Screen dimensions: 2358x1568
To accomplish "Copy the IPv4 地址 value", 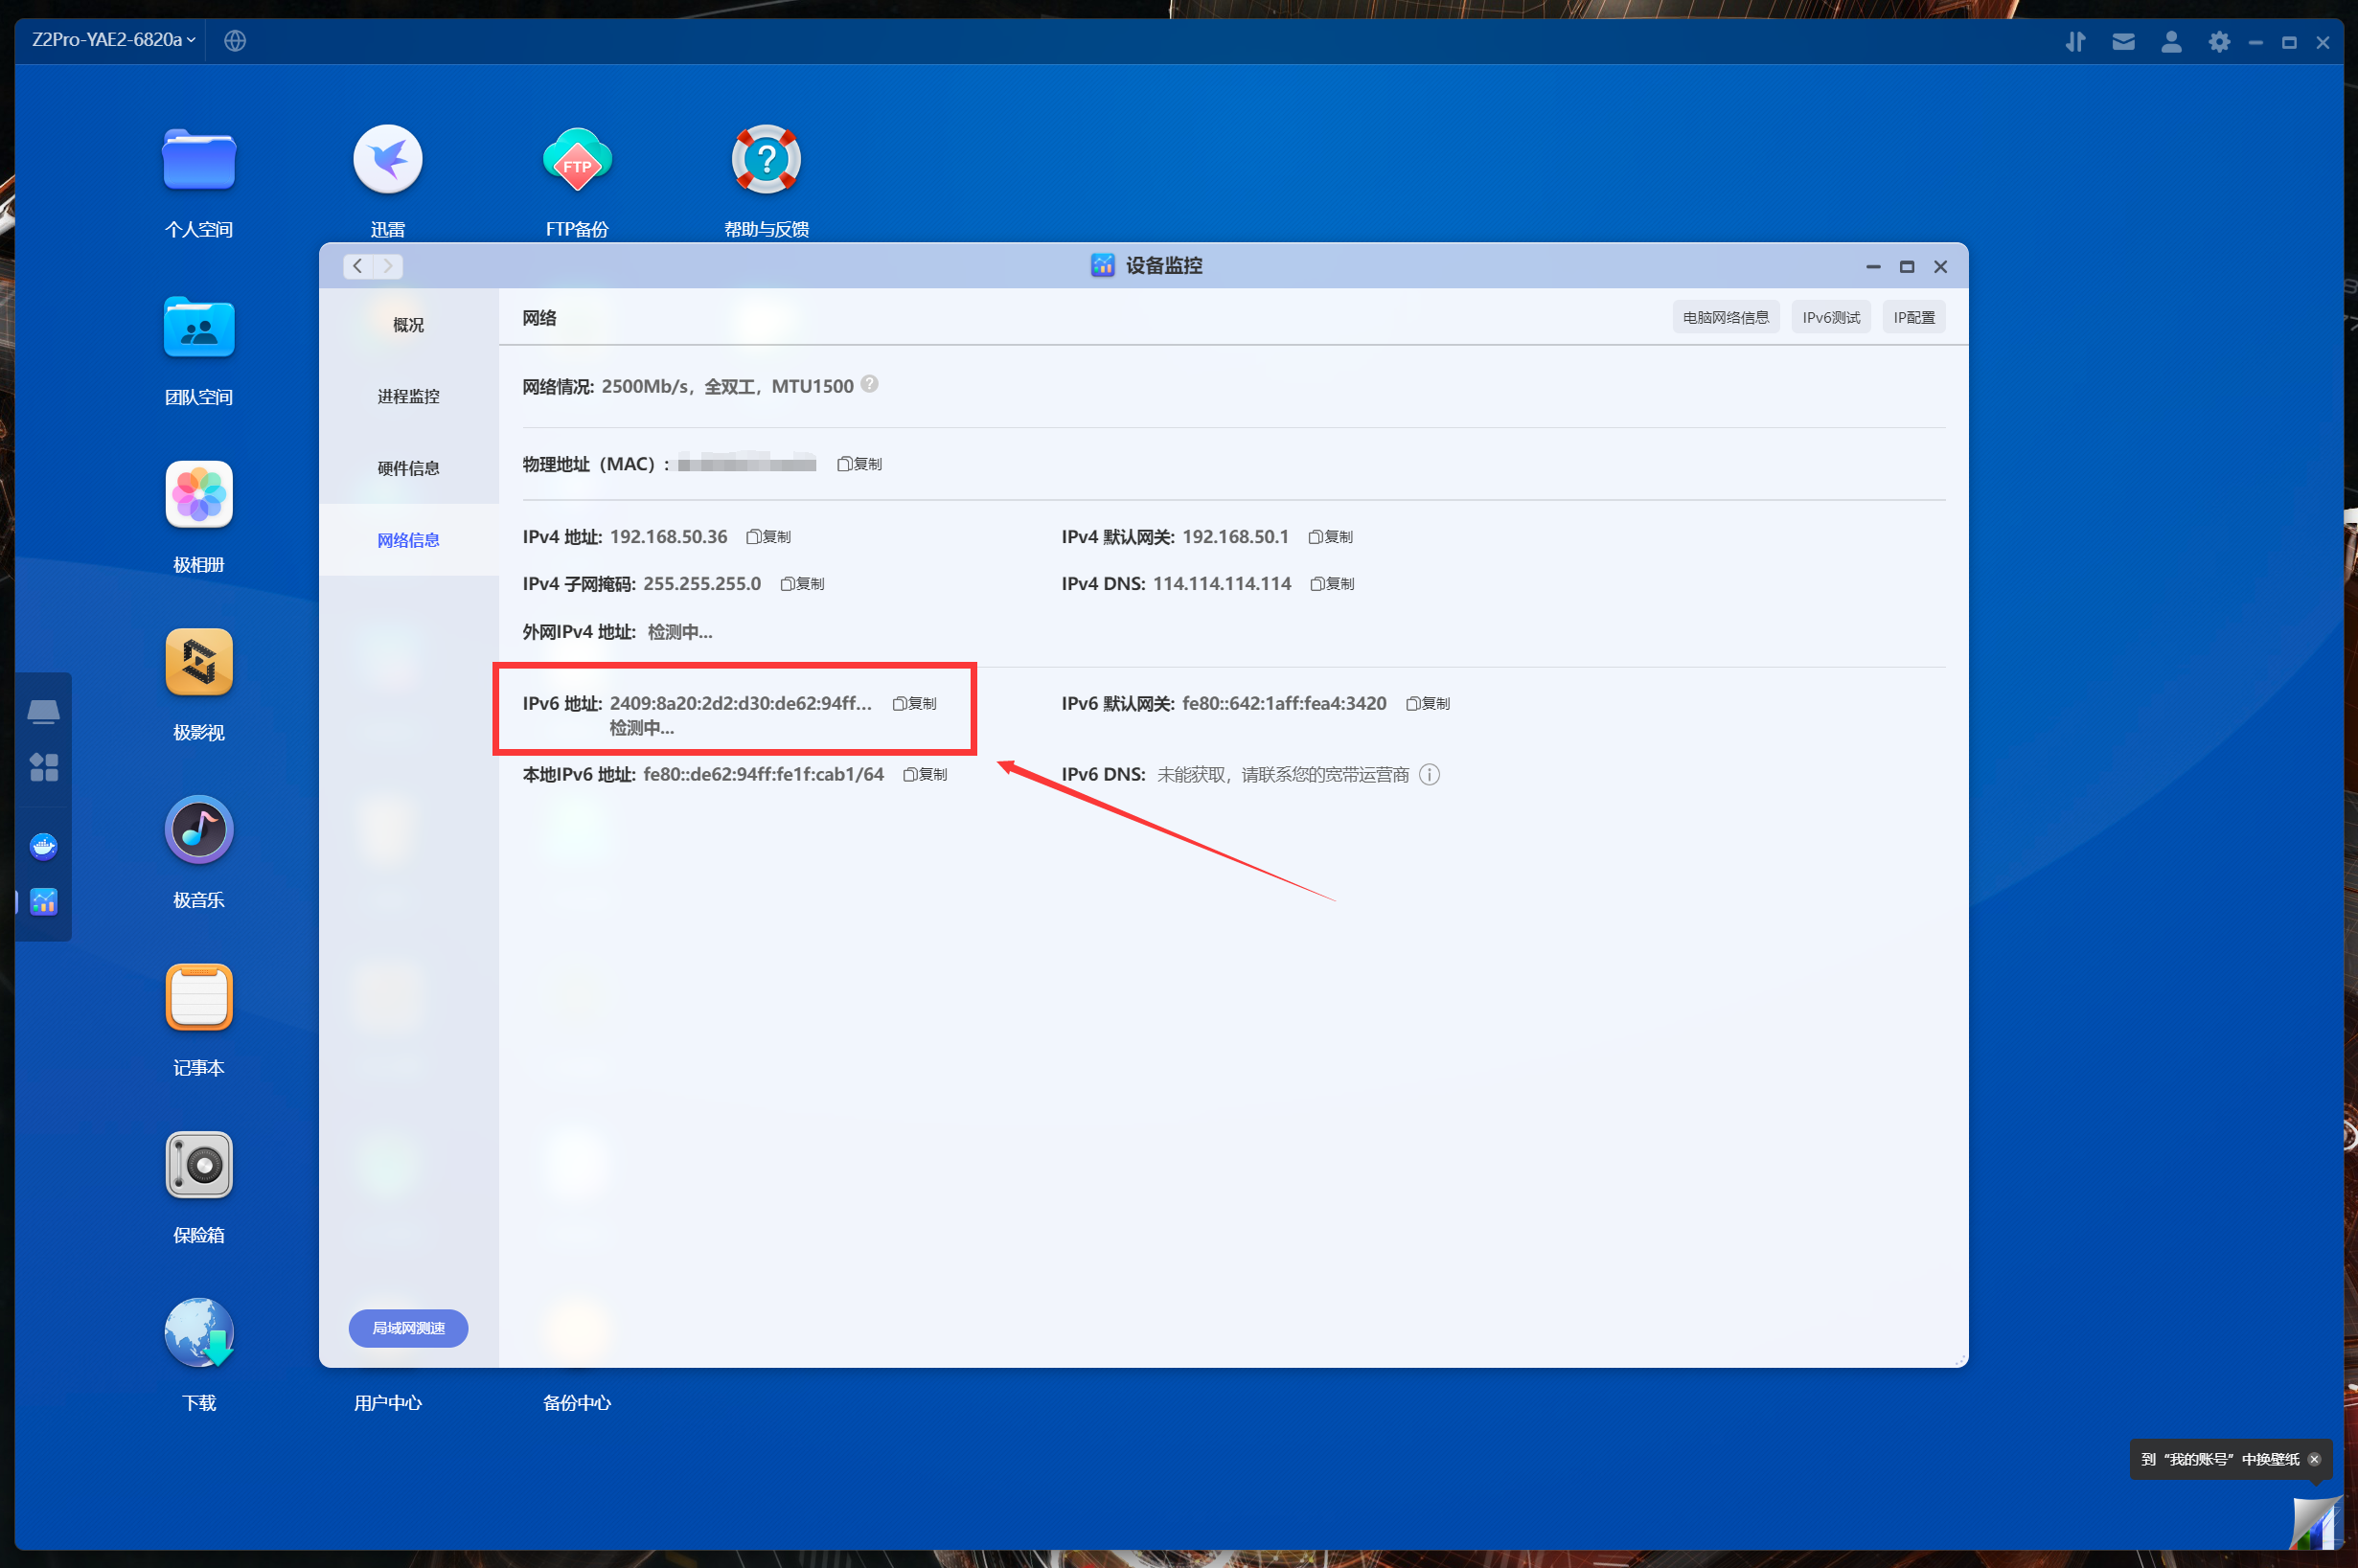I will coord(769,537).
